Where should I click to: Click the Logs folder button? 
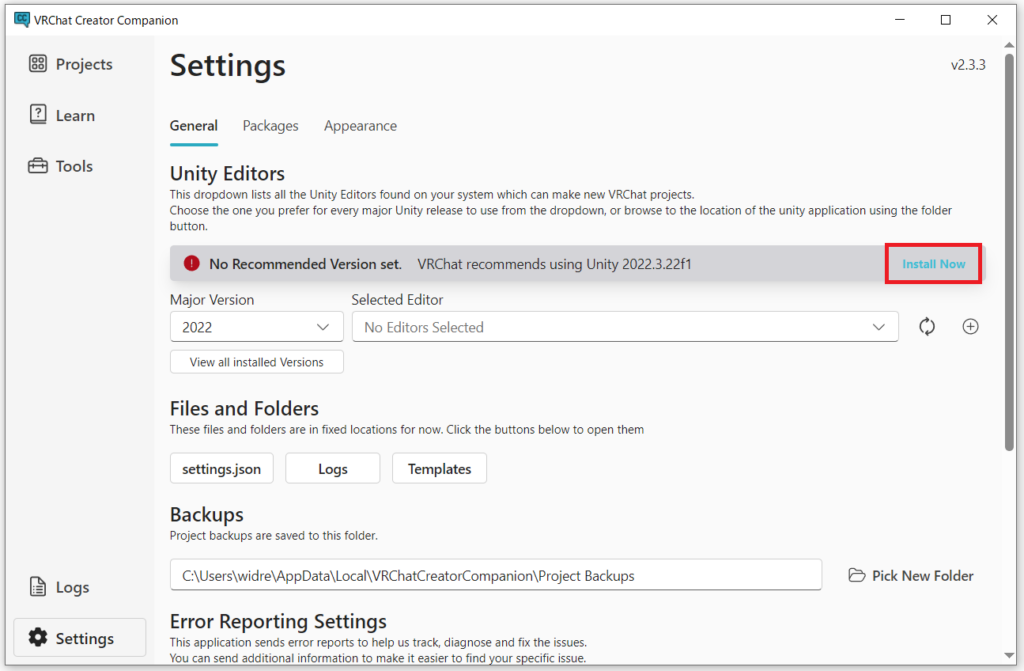(332, 468)
